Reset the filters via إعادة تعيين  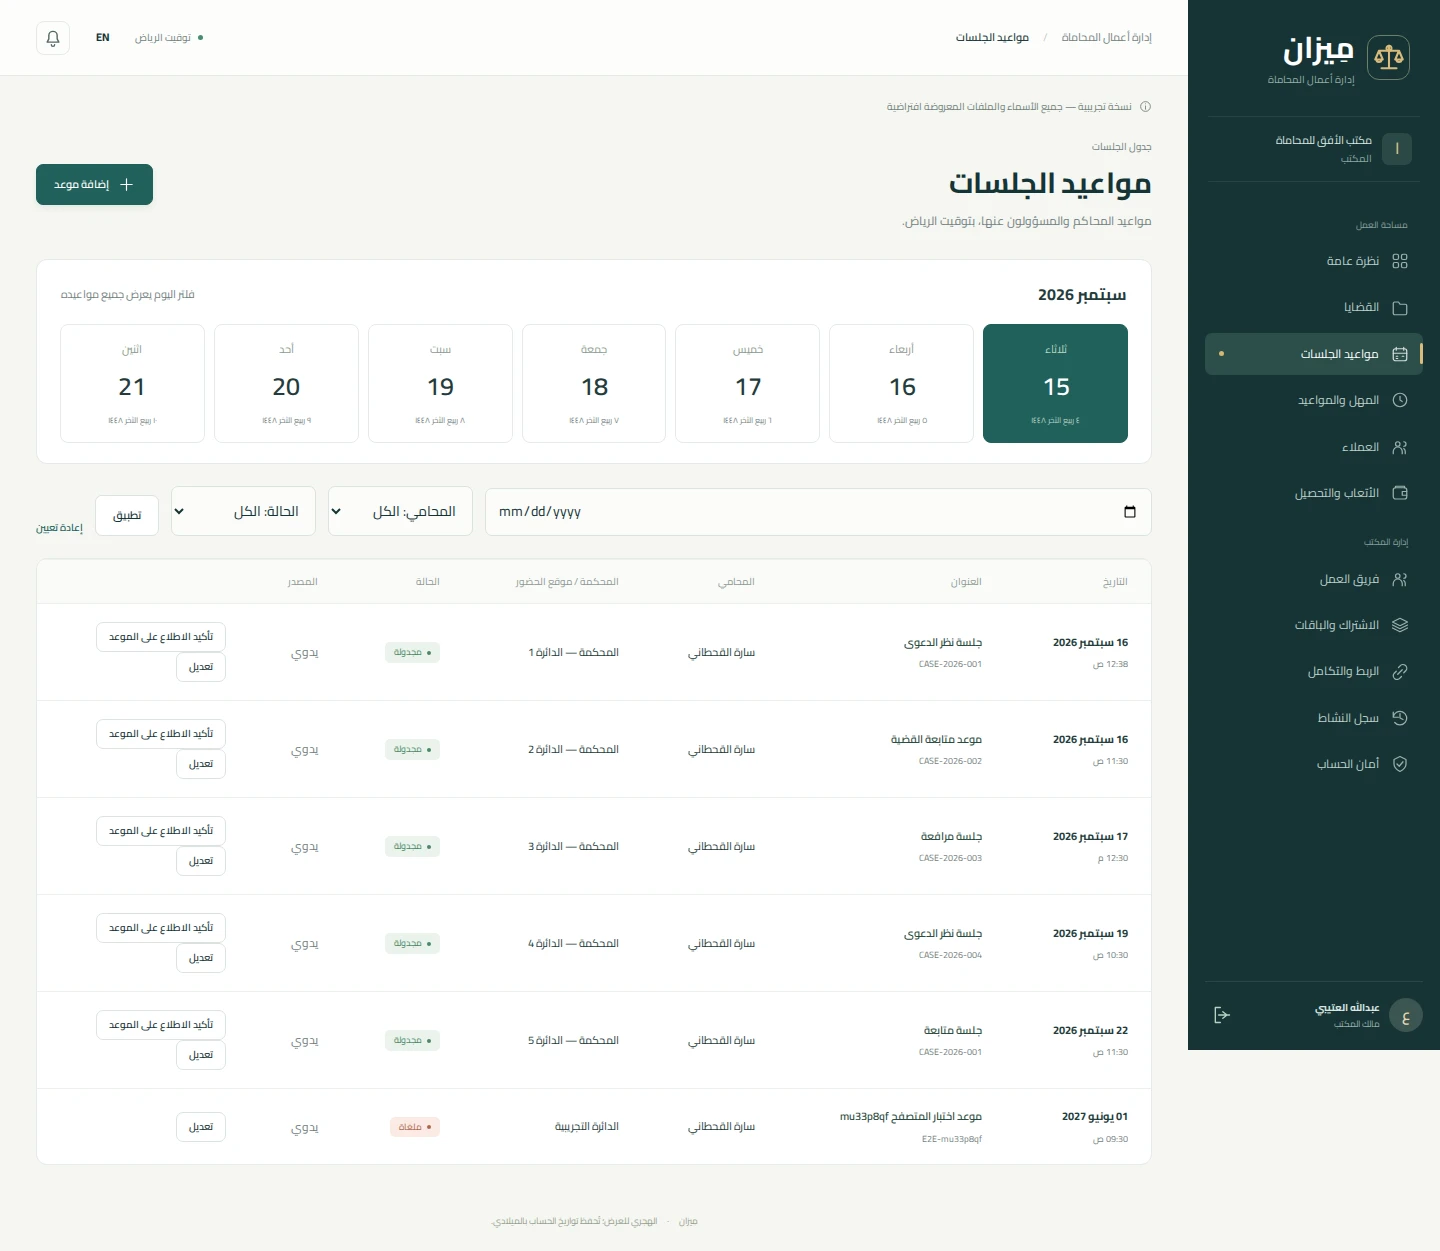pos(59,528)
